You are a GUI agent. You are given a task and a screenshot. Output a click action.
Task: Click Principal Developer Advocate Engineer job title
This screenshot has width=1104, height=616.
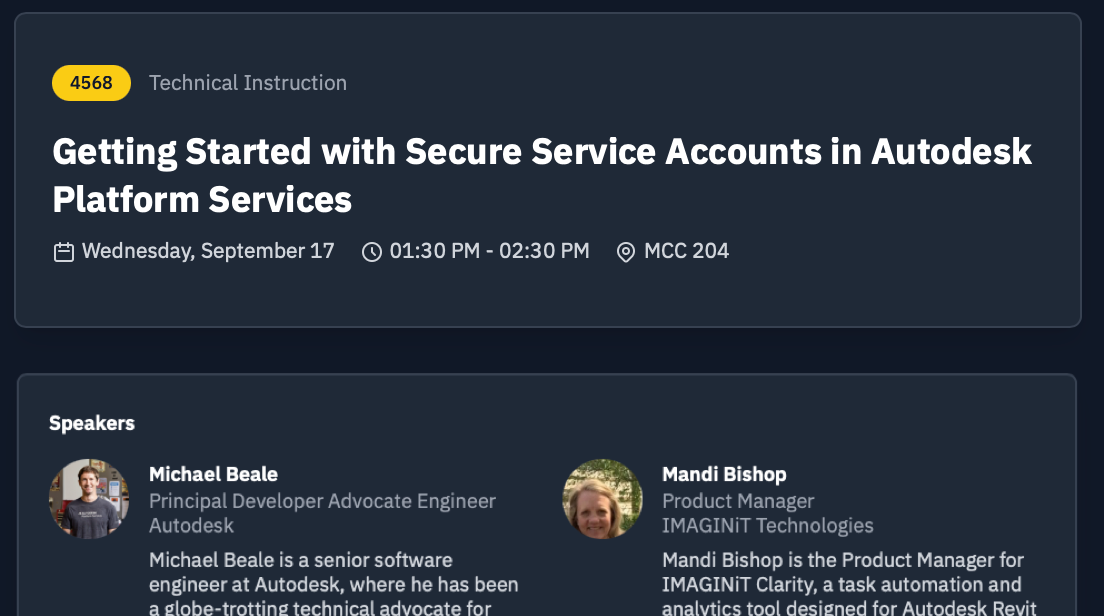coord(322,501)
